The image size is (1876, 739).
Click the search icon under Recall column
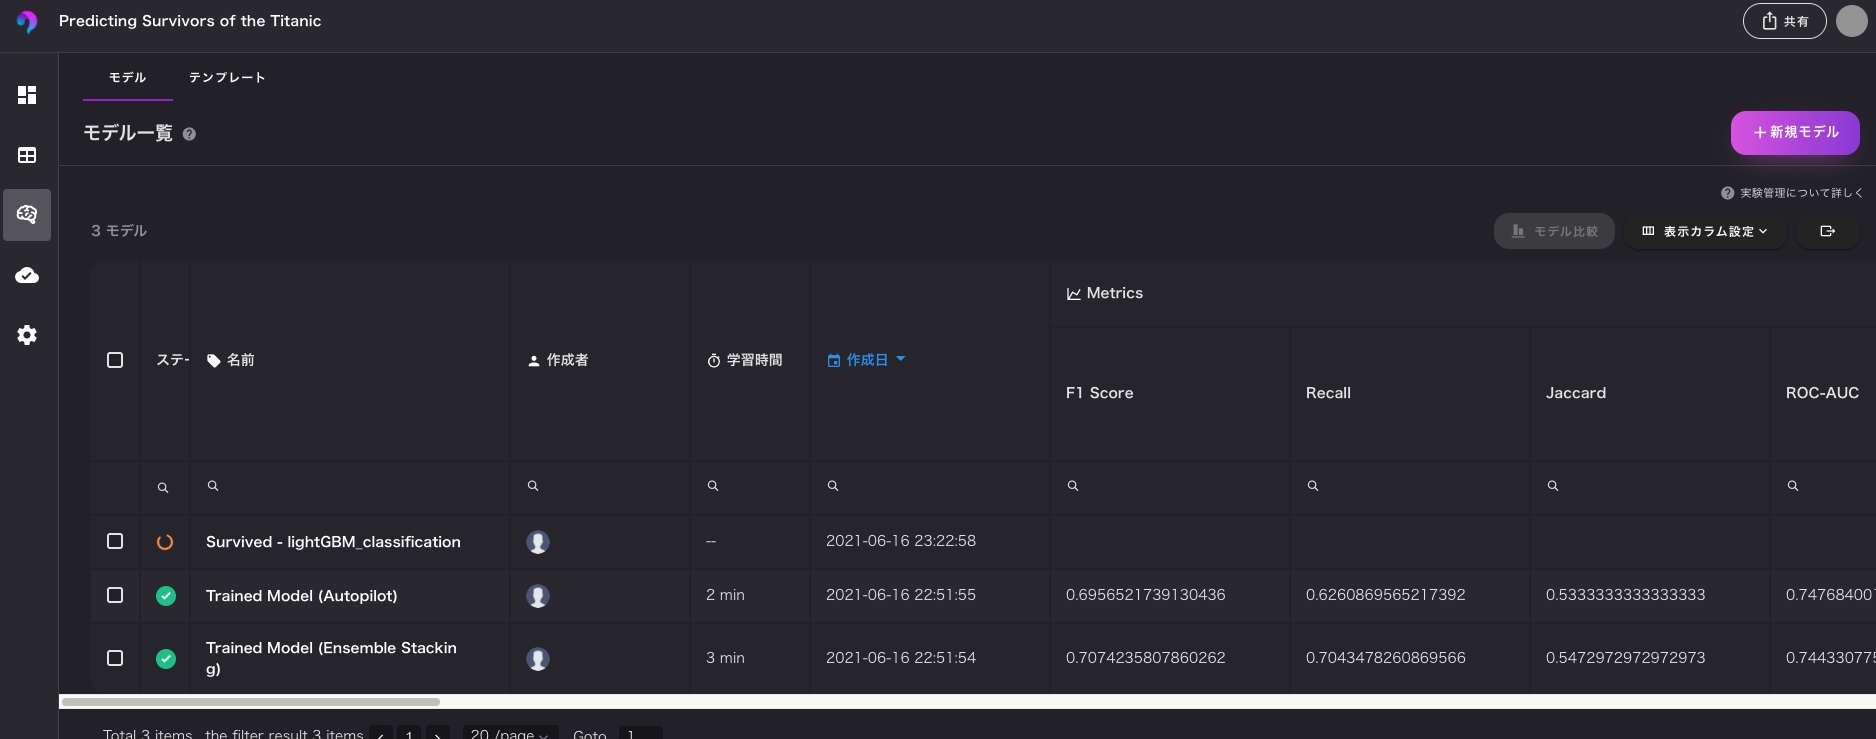coord(1313,486)
